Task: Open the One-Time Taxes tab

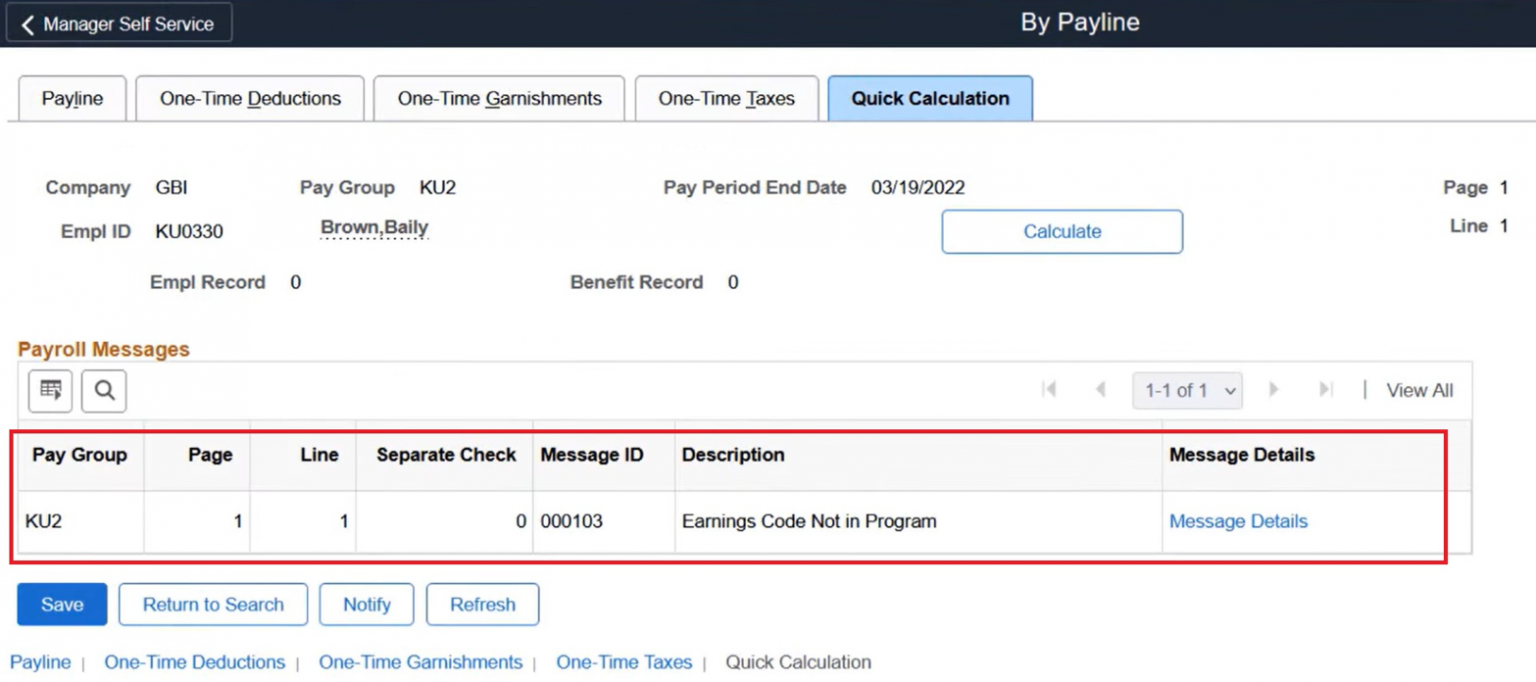Action: [726, 98]
